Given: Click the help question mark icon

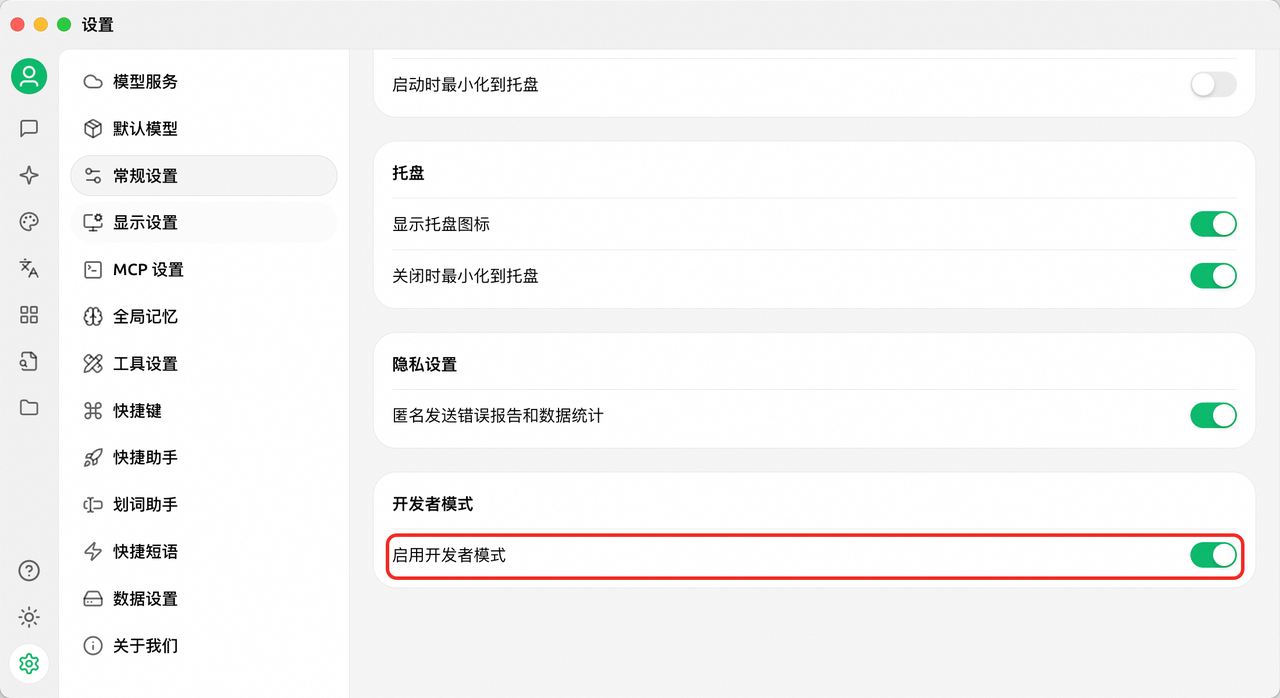Looking at the screenshot, I should 29,571.
